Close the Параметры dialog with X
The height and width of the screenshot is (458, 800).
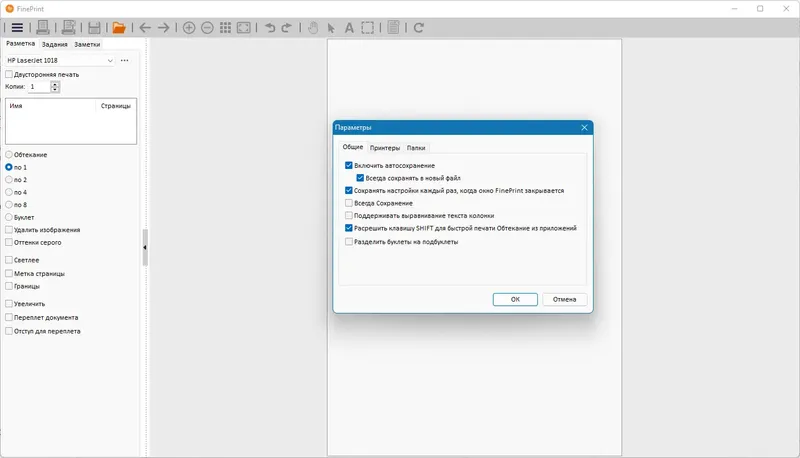tap(584, 128)
